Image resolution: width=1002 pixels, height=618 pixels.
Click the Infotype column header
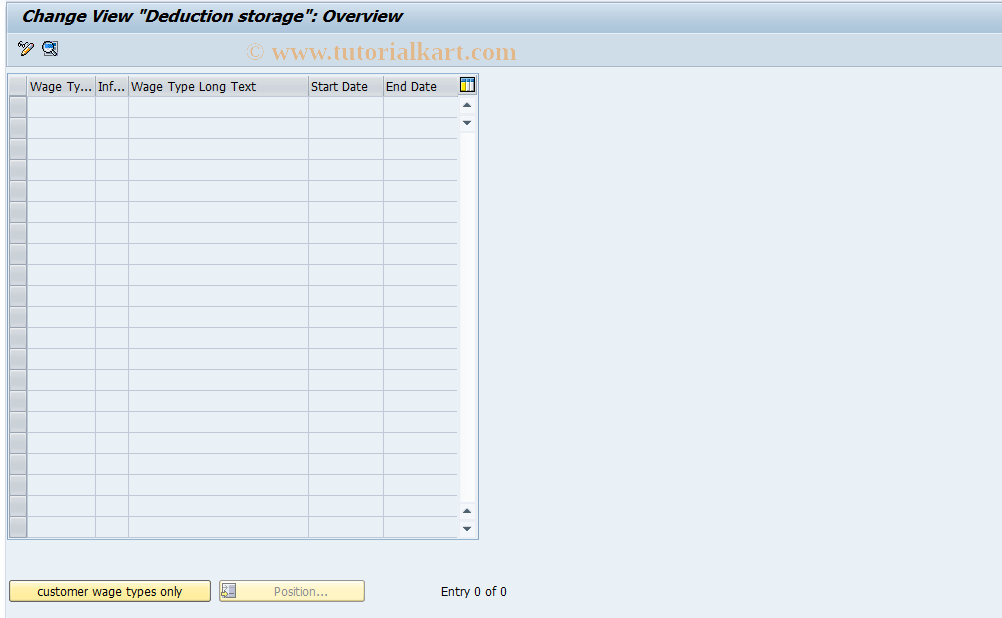tap(112, 86)
